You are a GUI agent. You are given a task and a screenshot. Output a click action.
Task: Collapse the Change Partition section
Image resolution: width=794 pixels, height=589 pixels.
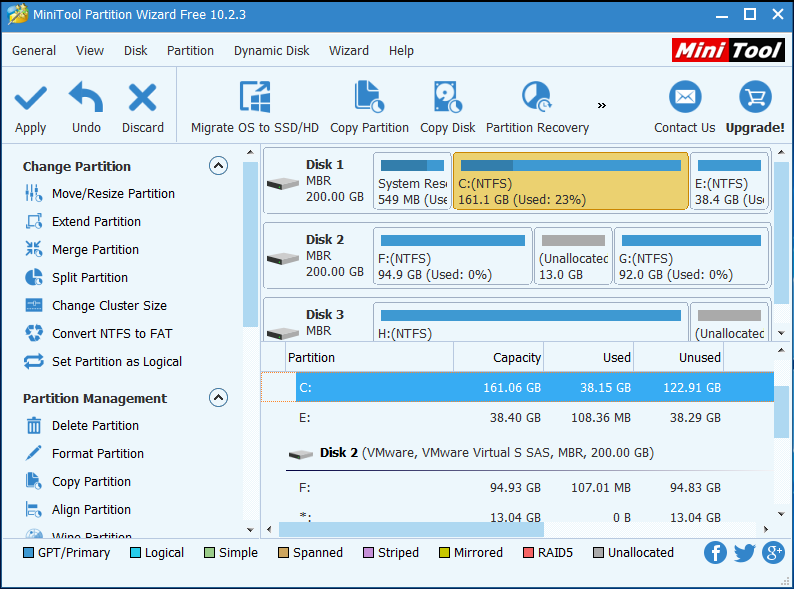coord(218,166)
